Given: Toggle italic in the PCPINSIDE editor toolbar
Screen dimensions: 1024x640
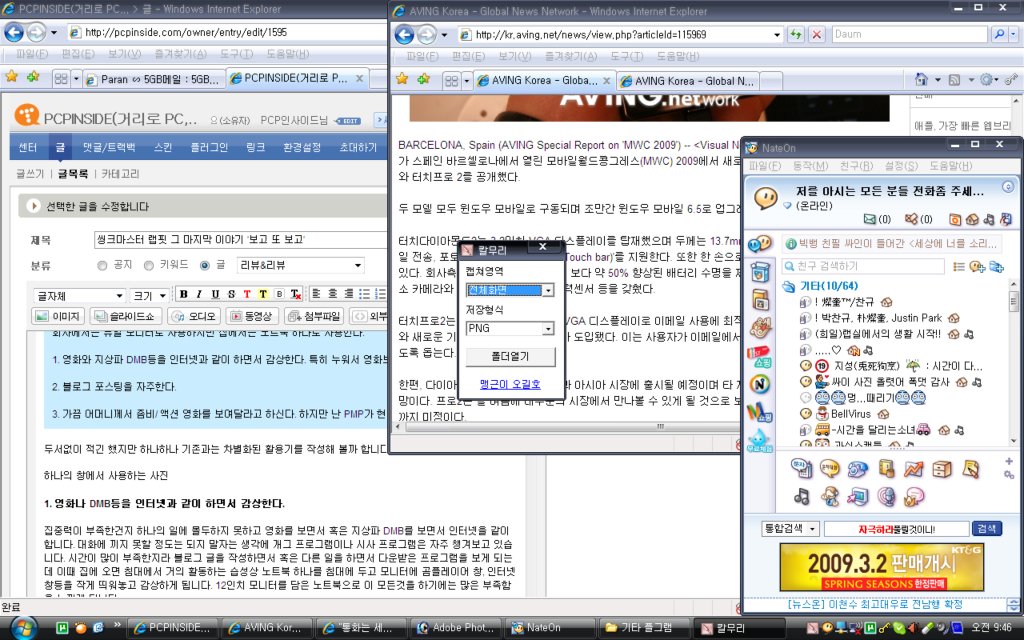Looking at the screenshot, I should [199, 295].
